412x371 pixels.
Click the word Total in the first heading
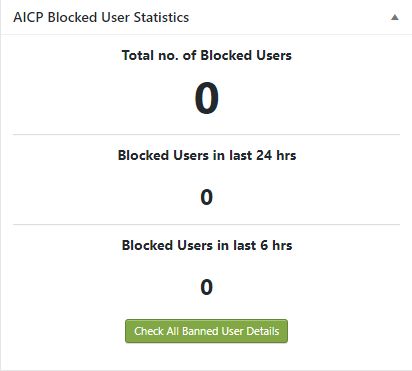coord(138,55)
